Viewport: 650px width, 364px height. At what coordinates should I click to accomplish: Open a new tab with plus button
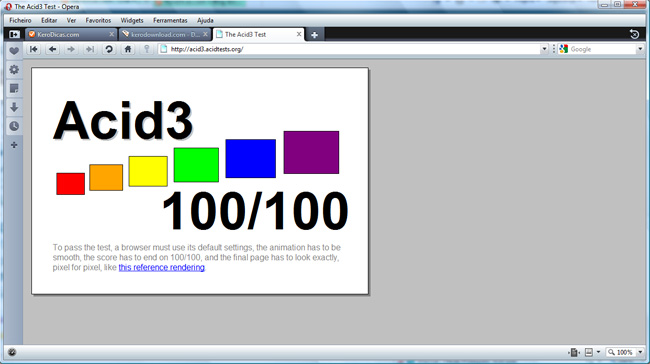tap(314, 35)
